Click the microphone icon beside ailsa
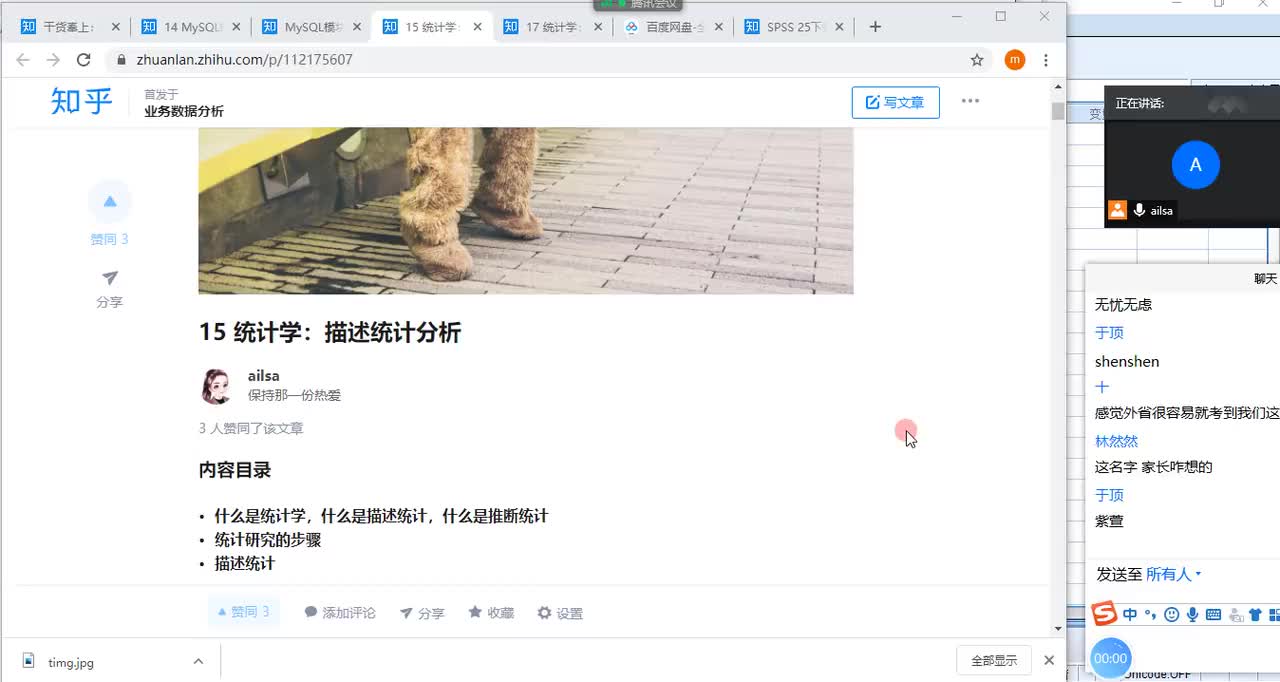The image size is (1280, 682). point(1139,210)
